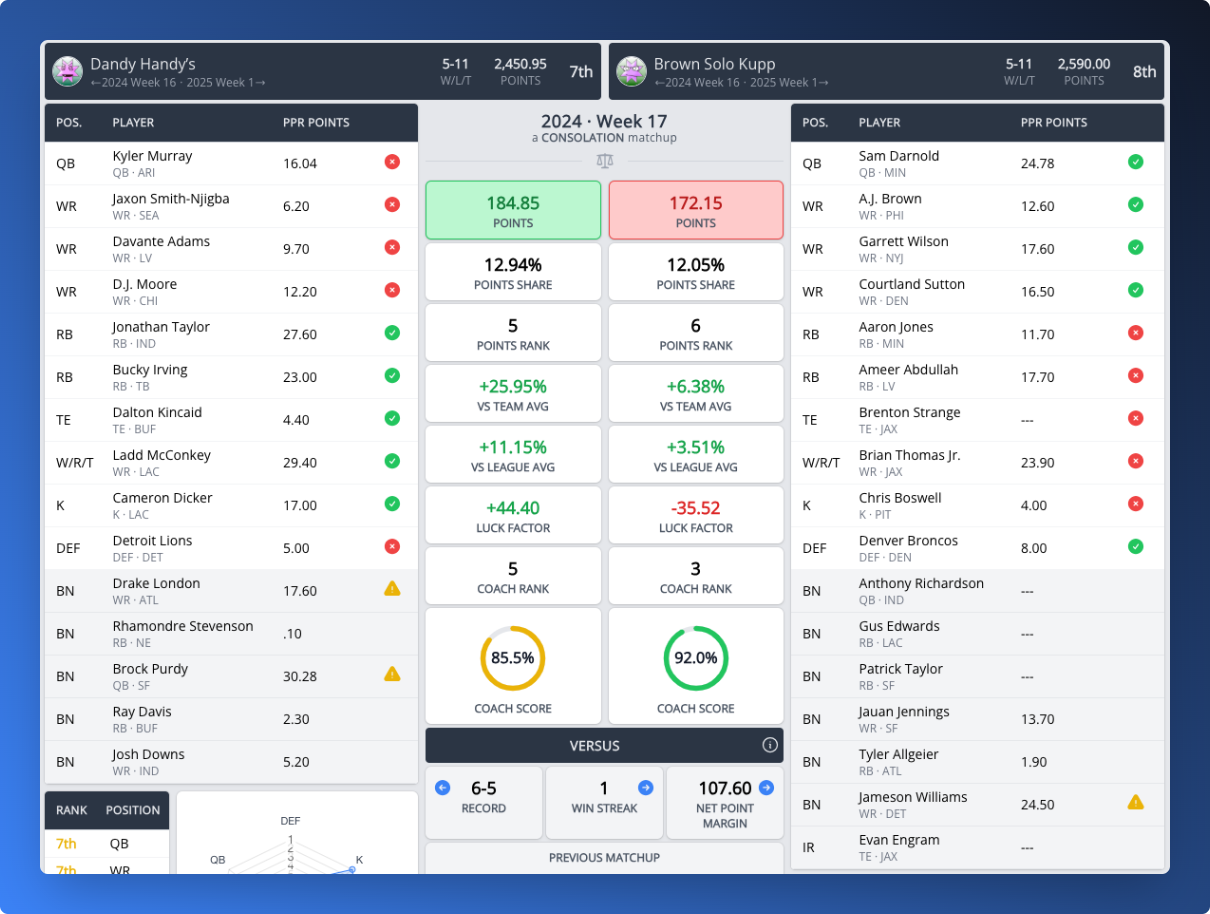
Task: Open the Versus info icon
Action: pyautogui.click(x=769, y=745)
